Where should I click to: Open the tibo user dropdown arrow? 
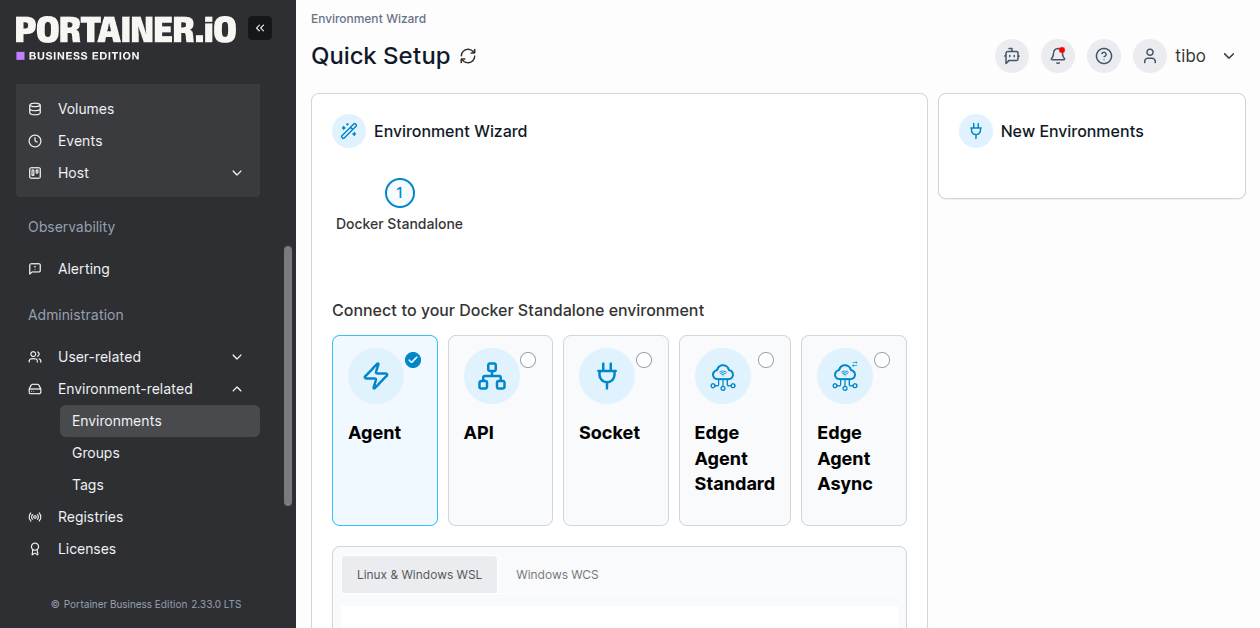[1229, 56]
